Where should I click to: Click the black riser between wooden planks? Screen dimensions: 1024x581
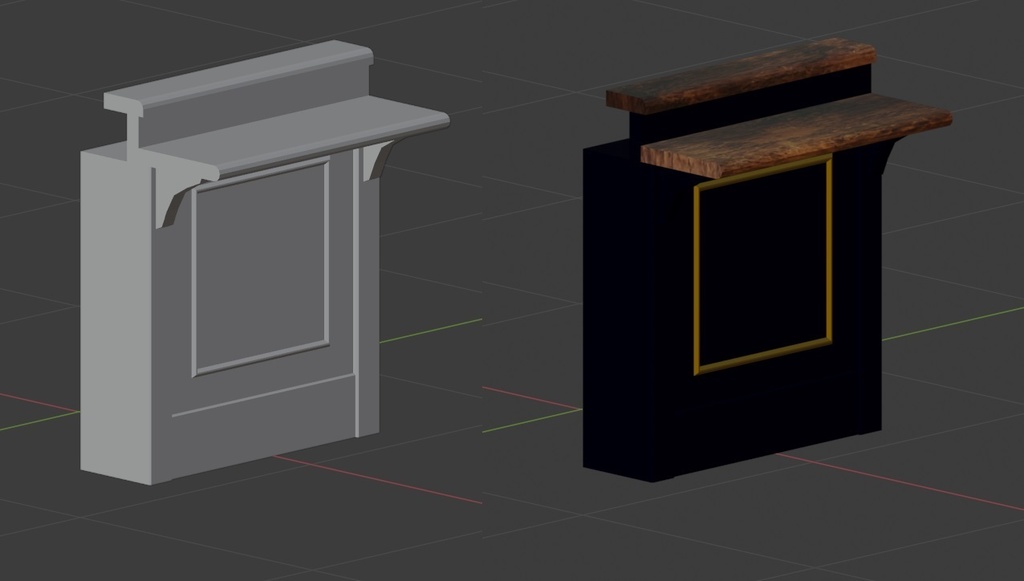(751, 104)
